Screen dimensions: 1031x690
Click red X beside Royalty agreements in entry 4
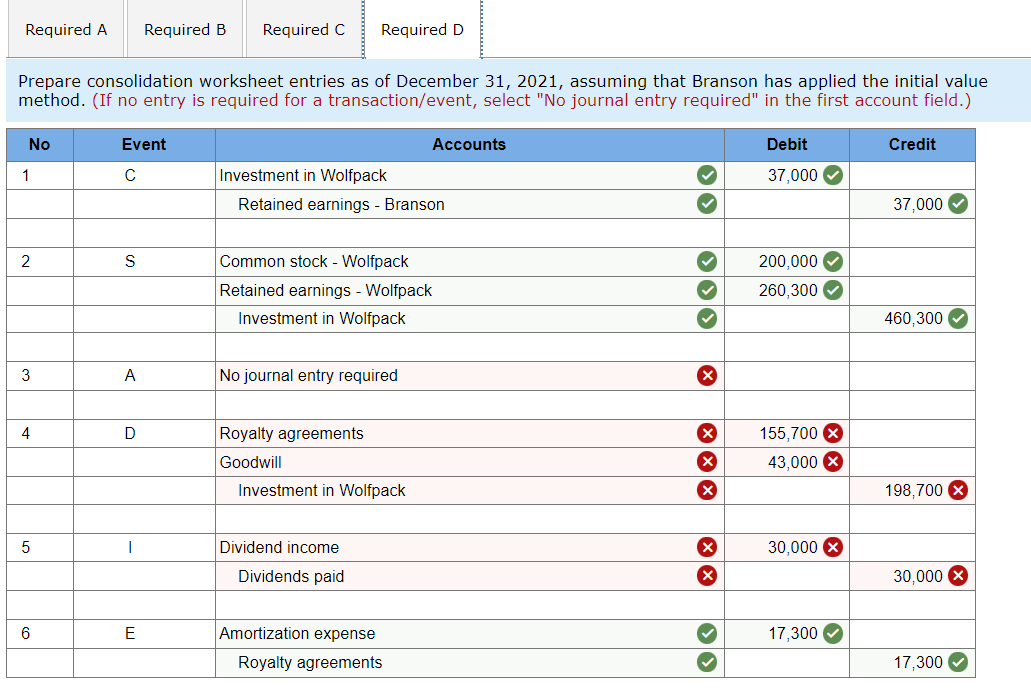coord(707,433)
